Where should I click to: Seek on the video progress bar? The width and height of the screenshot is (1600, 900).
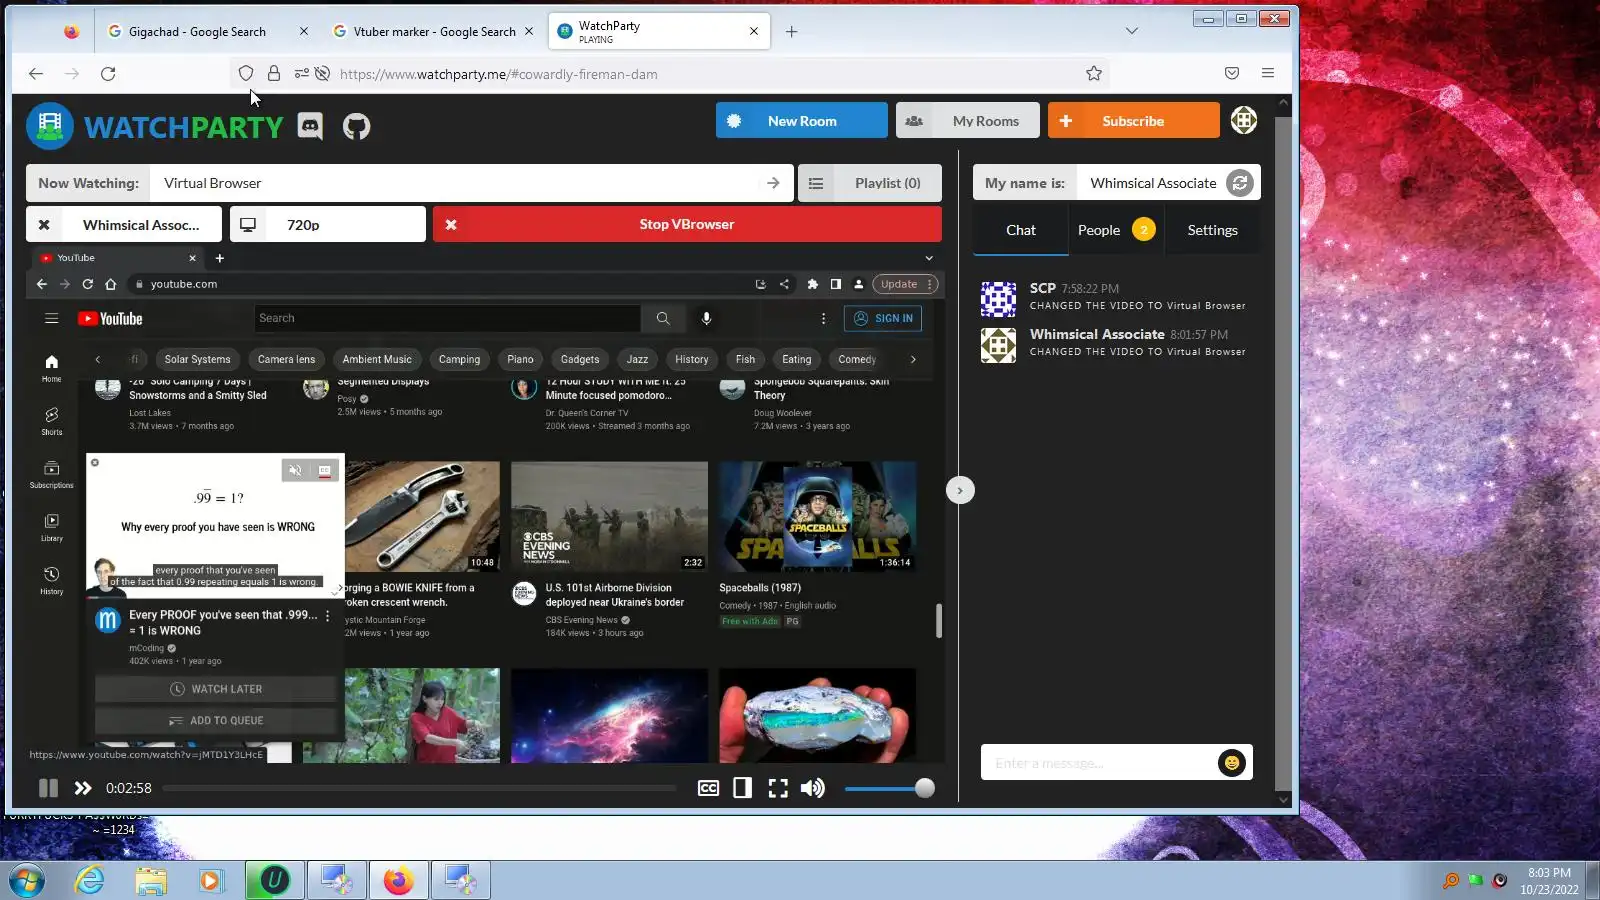(419, 788)
